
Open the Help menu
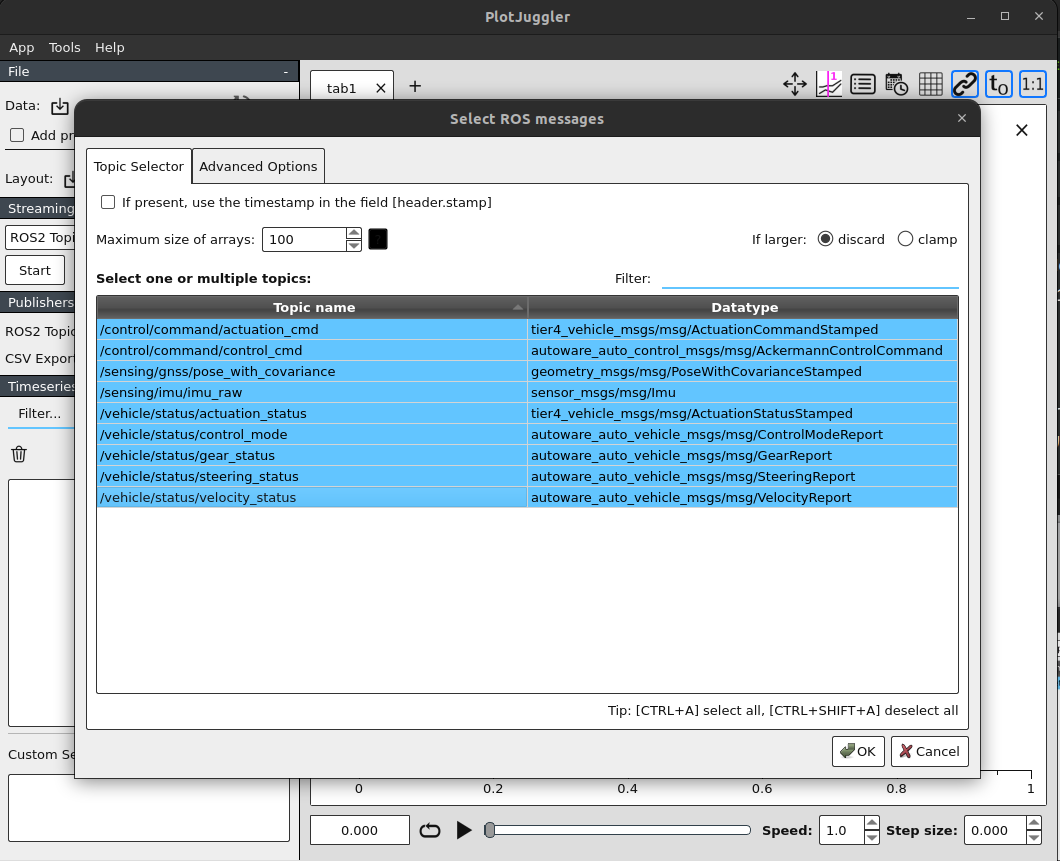point(110,47)
